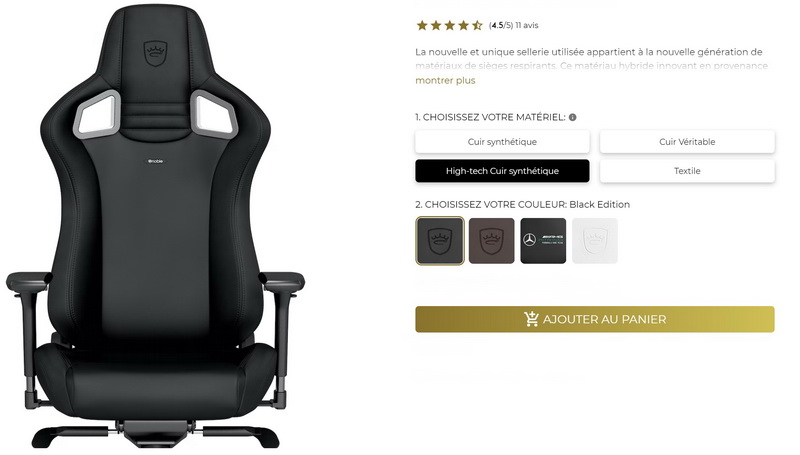The width and height of the screenshot is (800, 455).
Task: Click the first gold rating star
Action: [422, 26]
